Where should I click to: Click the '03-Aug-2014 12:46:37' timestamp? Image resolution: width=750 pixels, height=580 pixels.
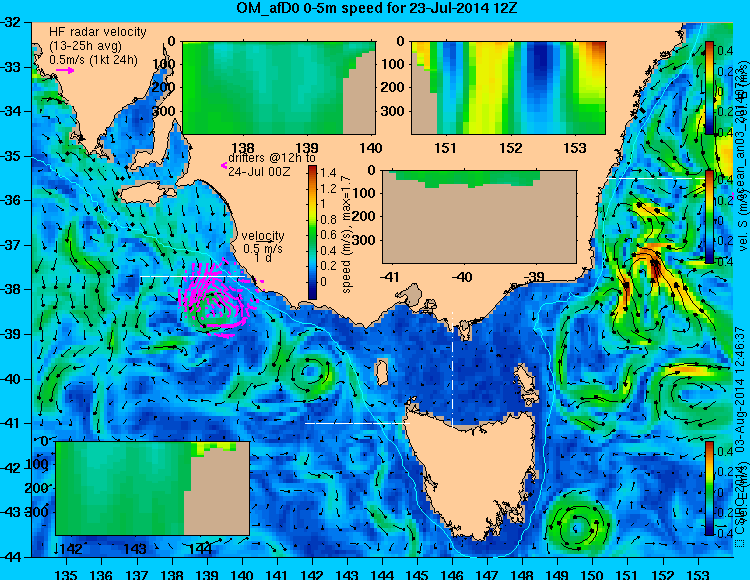(739, 388)
